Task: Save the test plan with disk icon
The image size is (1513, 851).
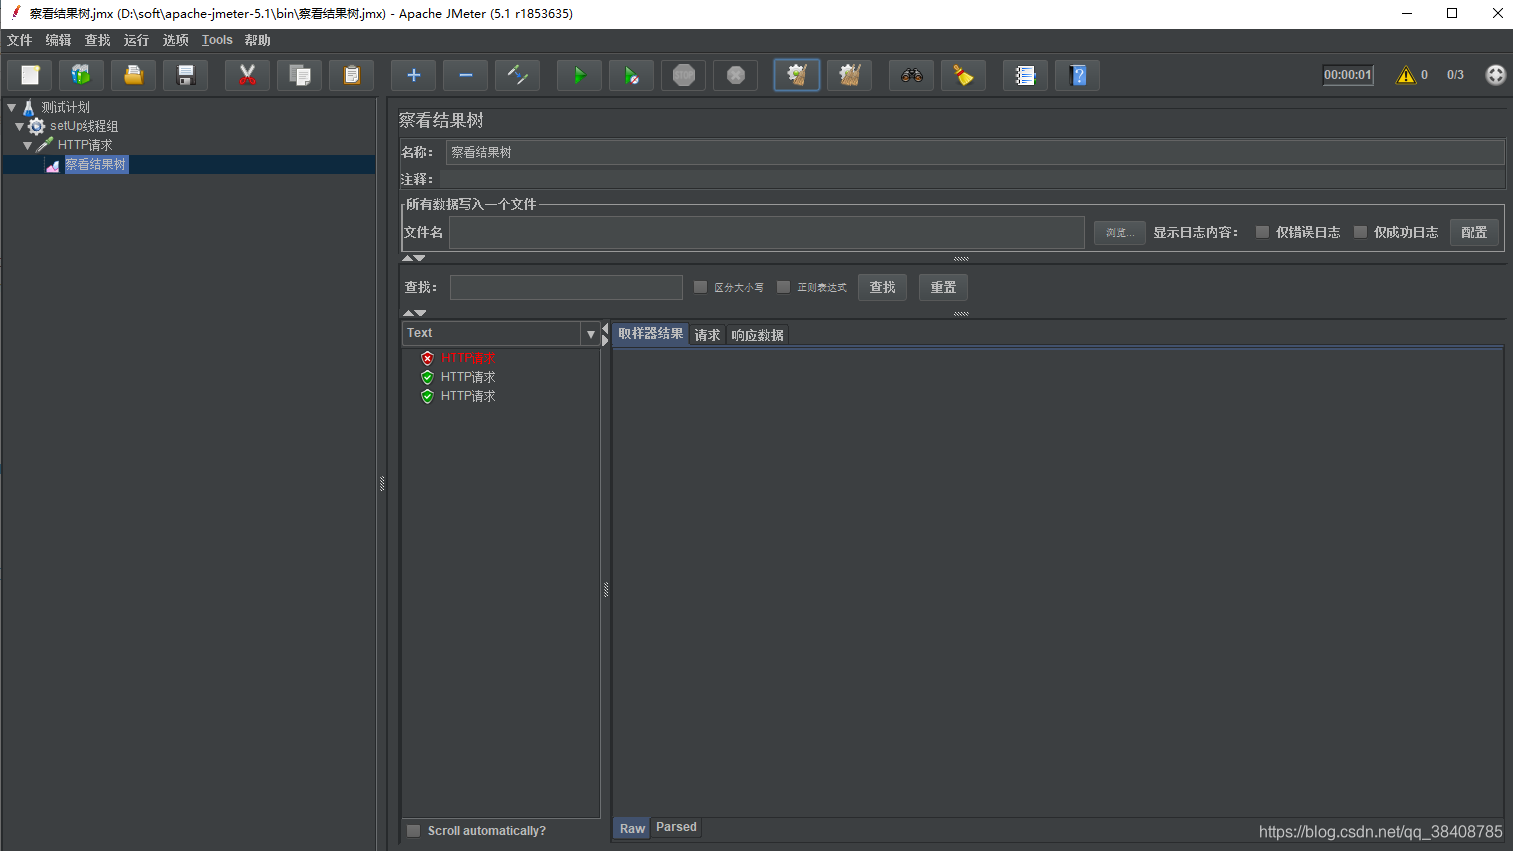Action: (186, 75)
